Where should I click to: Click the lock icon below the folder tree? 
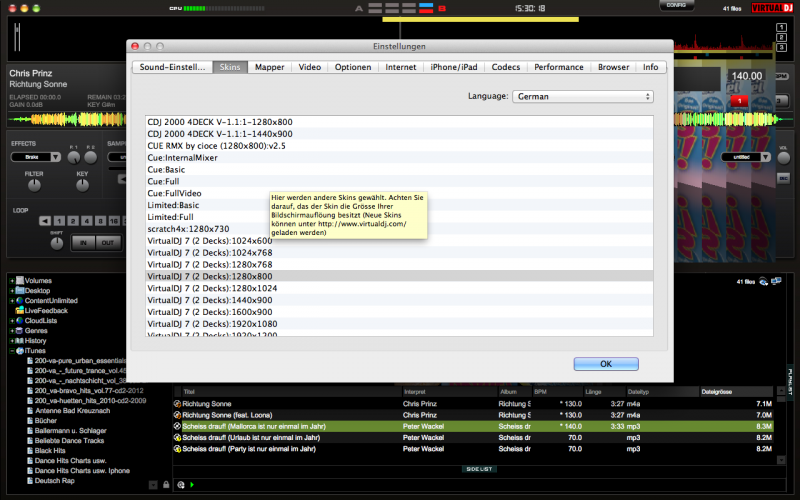click(166, 484)
